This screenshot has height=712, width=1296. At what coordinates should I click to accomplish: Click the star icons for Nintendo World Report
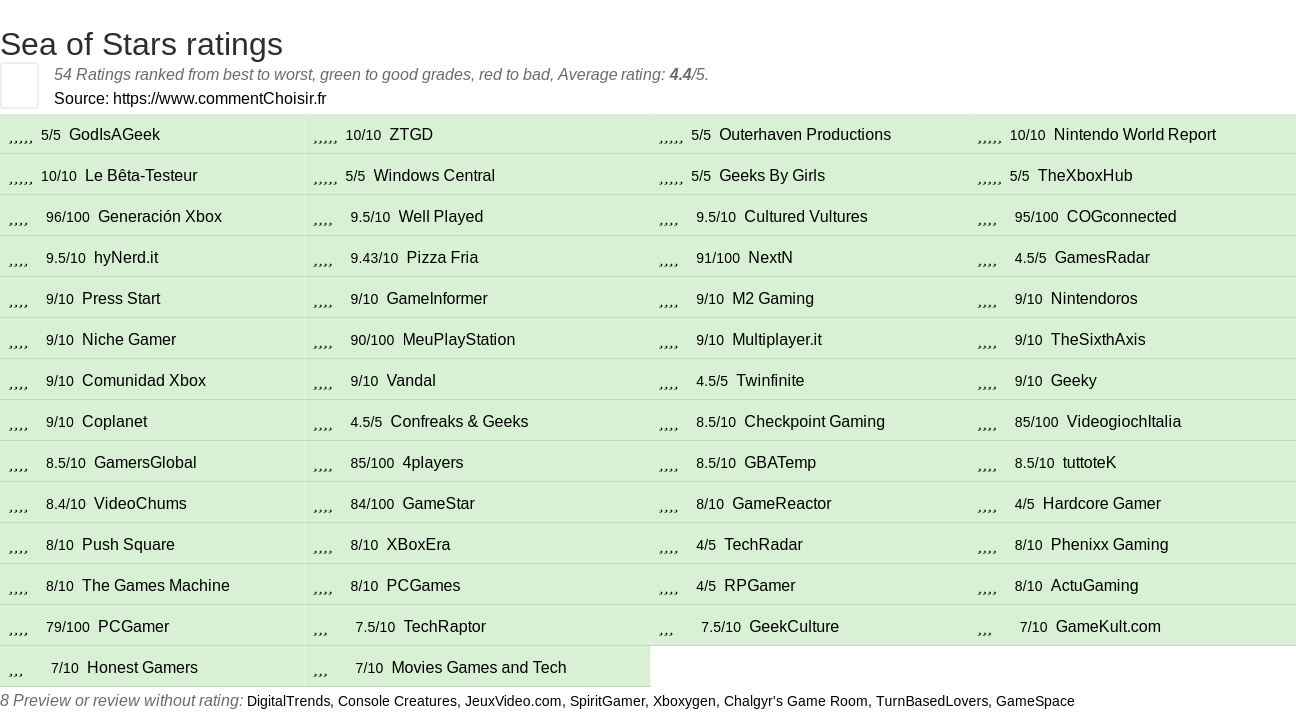[990, 135]
